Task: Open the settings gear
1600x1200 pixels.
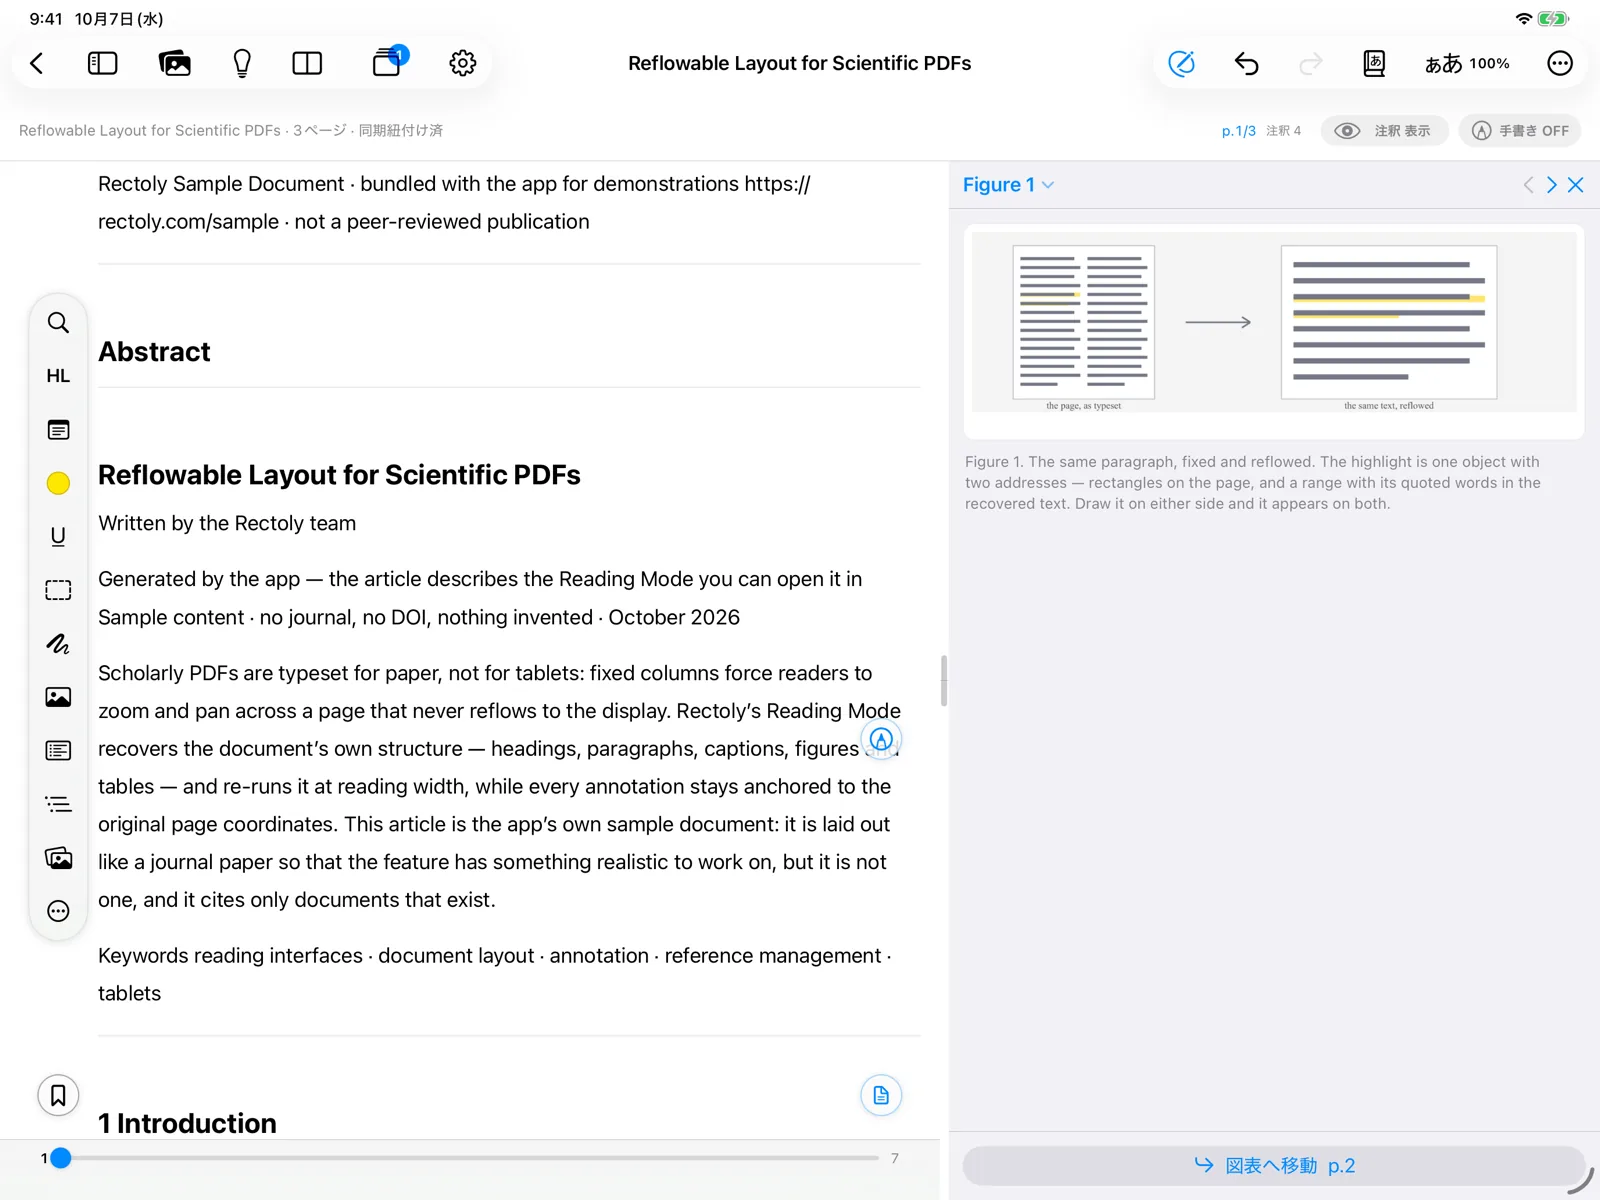Action: pos(463,64)
